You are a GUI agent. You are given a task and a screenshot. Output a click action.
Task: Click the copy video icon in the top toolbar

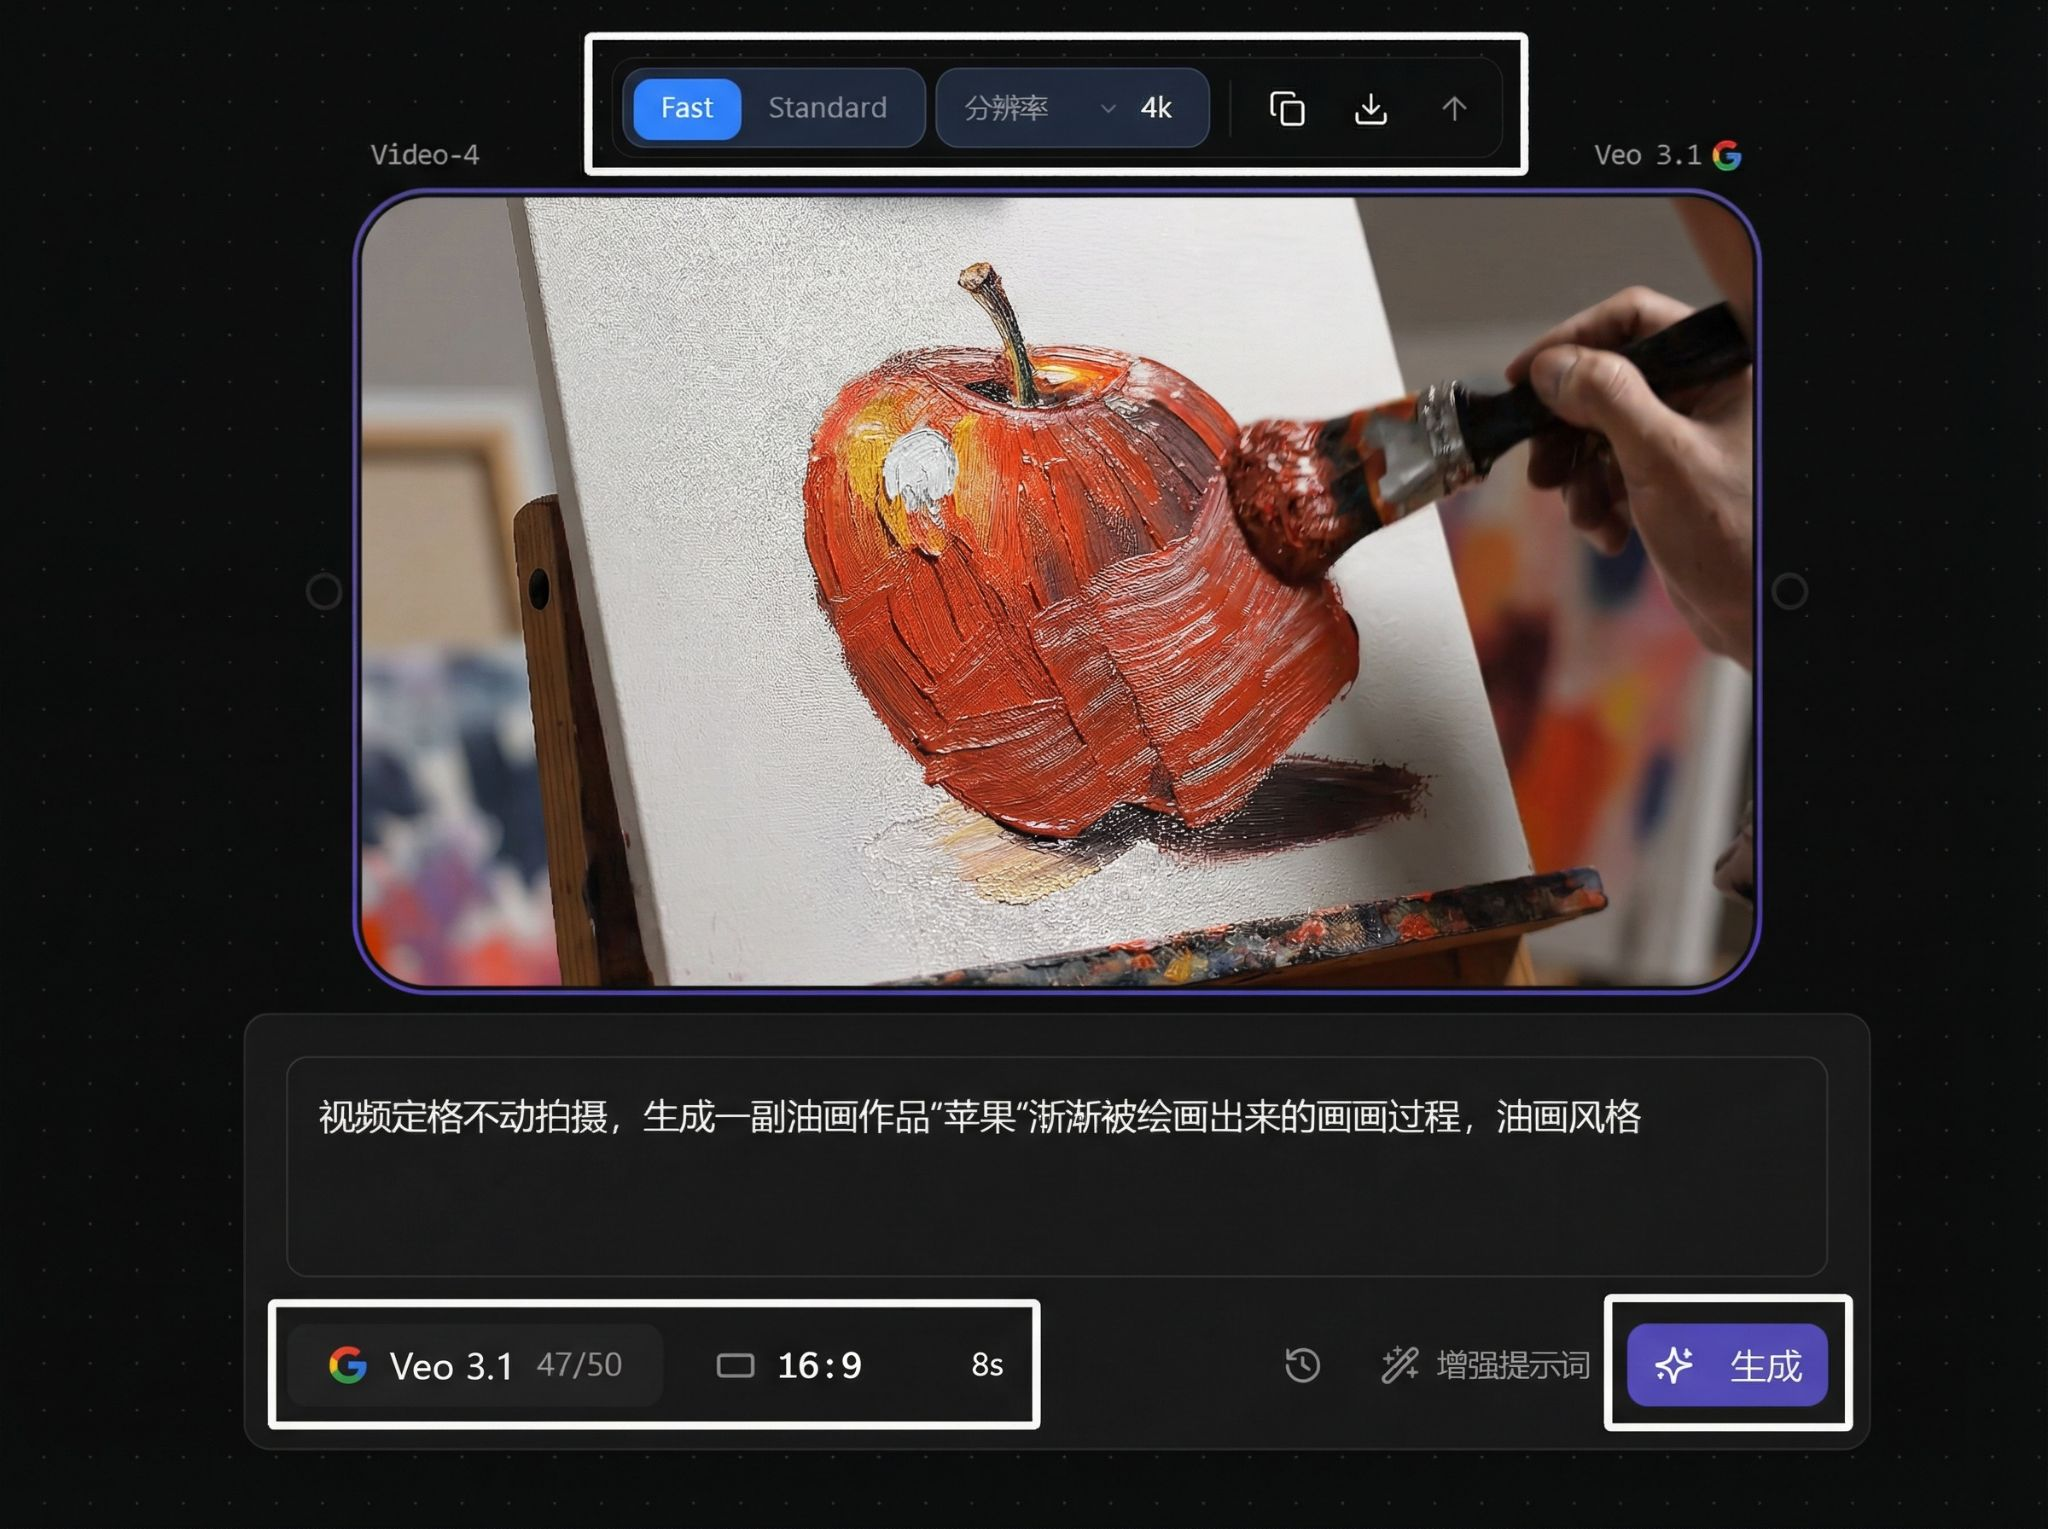point(1288,109)
